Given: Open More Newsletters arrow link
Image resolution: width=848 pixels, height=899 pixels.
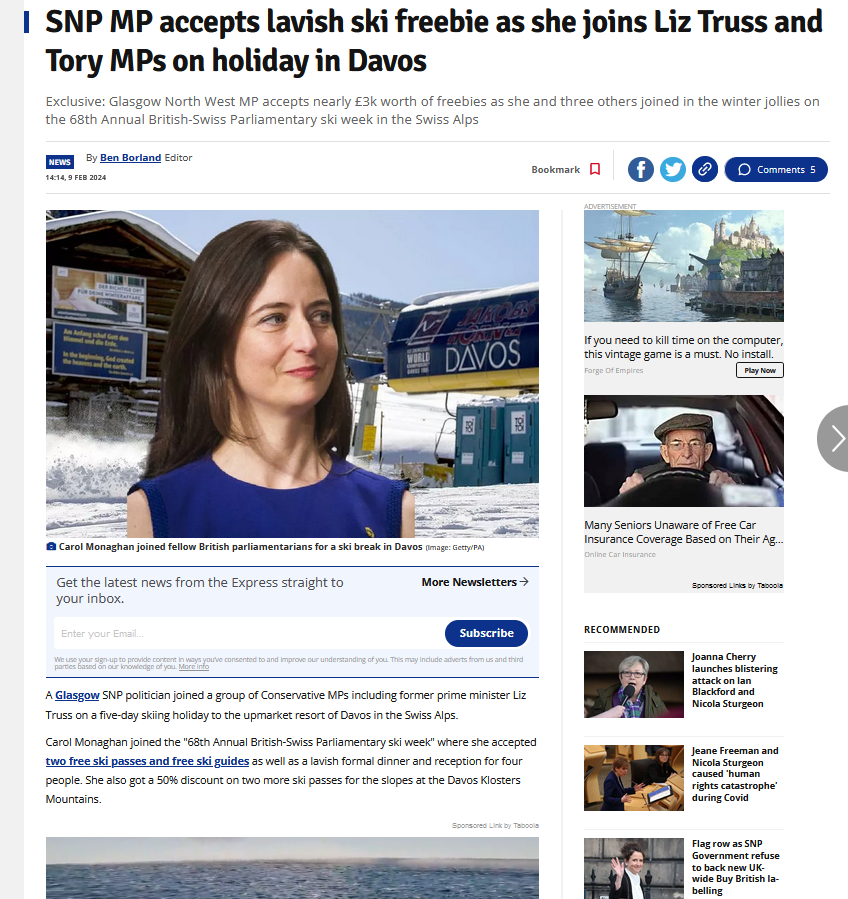Looking at the screenshot, I should (475, 582).
